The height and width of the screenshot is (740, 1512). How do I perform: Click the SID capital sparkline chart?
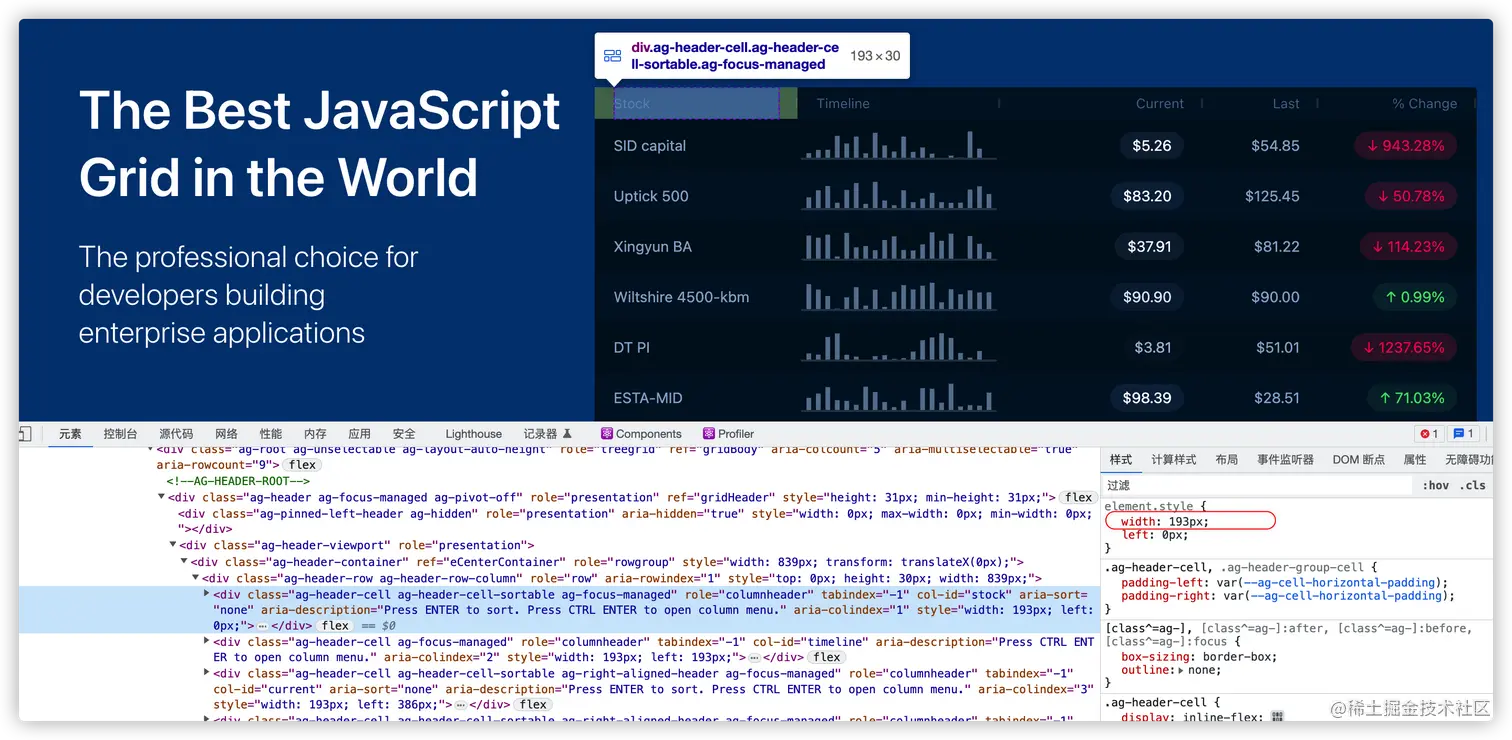898,145
